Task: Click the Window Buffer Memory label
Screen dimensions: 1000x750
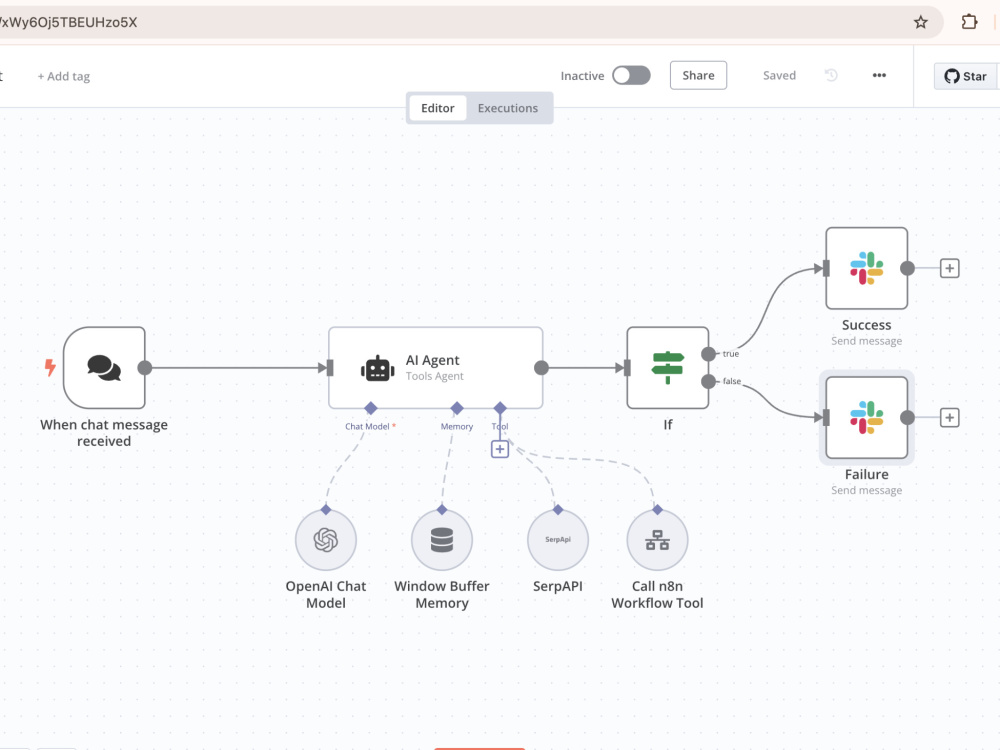Action: [x=442, y=594]
